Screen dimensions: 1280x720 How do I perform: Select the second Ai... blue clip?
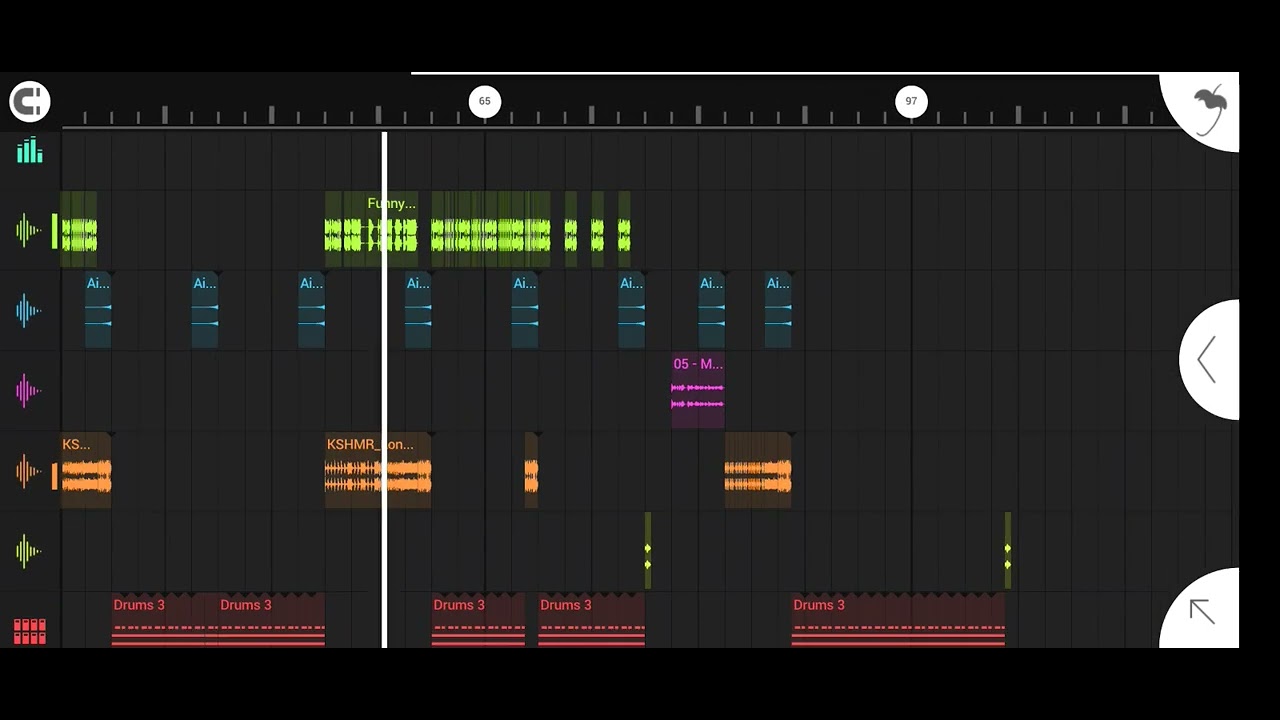point(205,310)
